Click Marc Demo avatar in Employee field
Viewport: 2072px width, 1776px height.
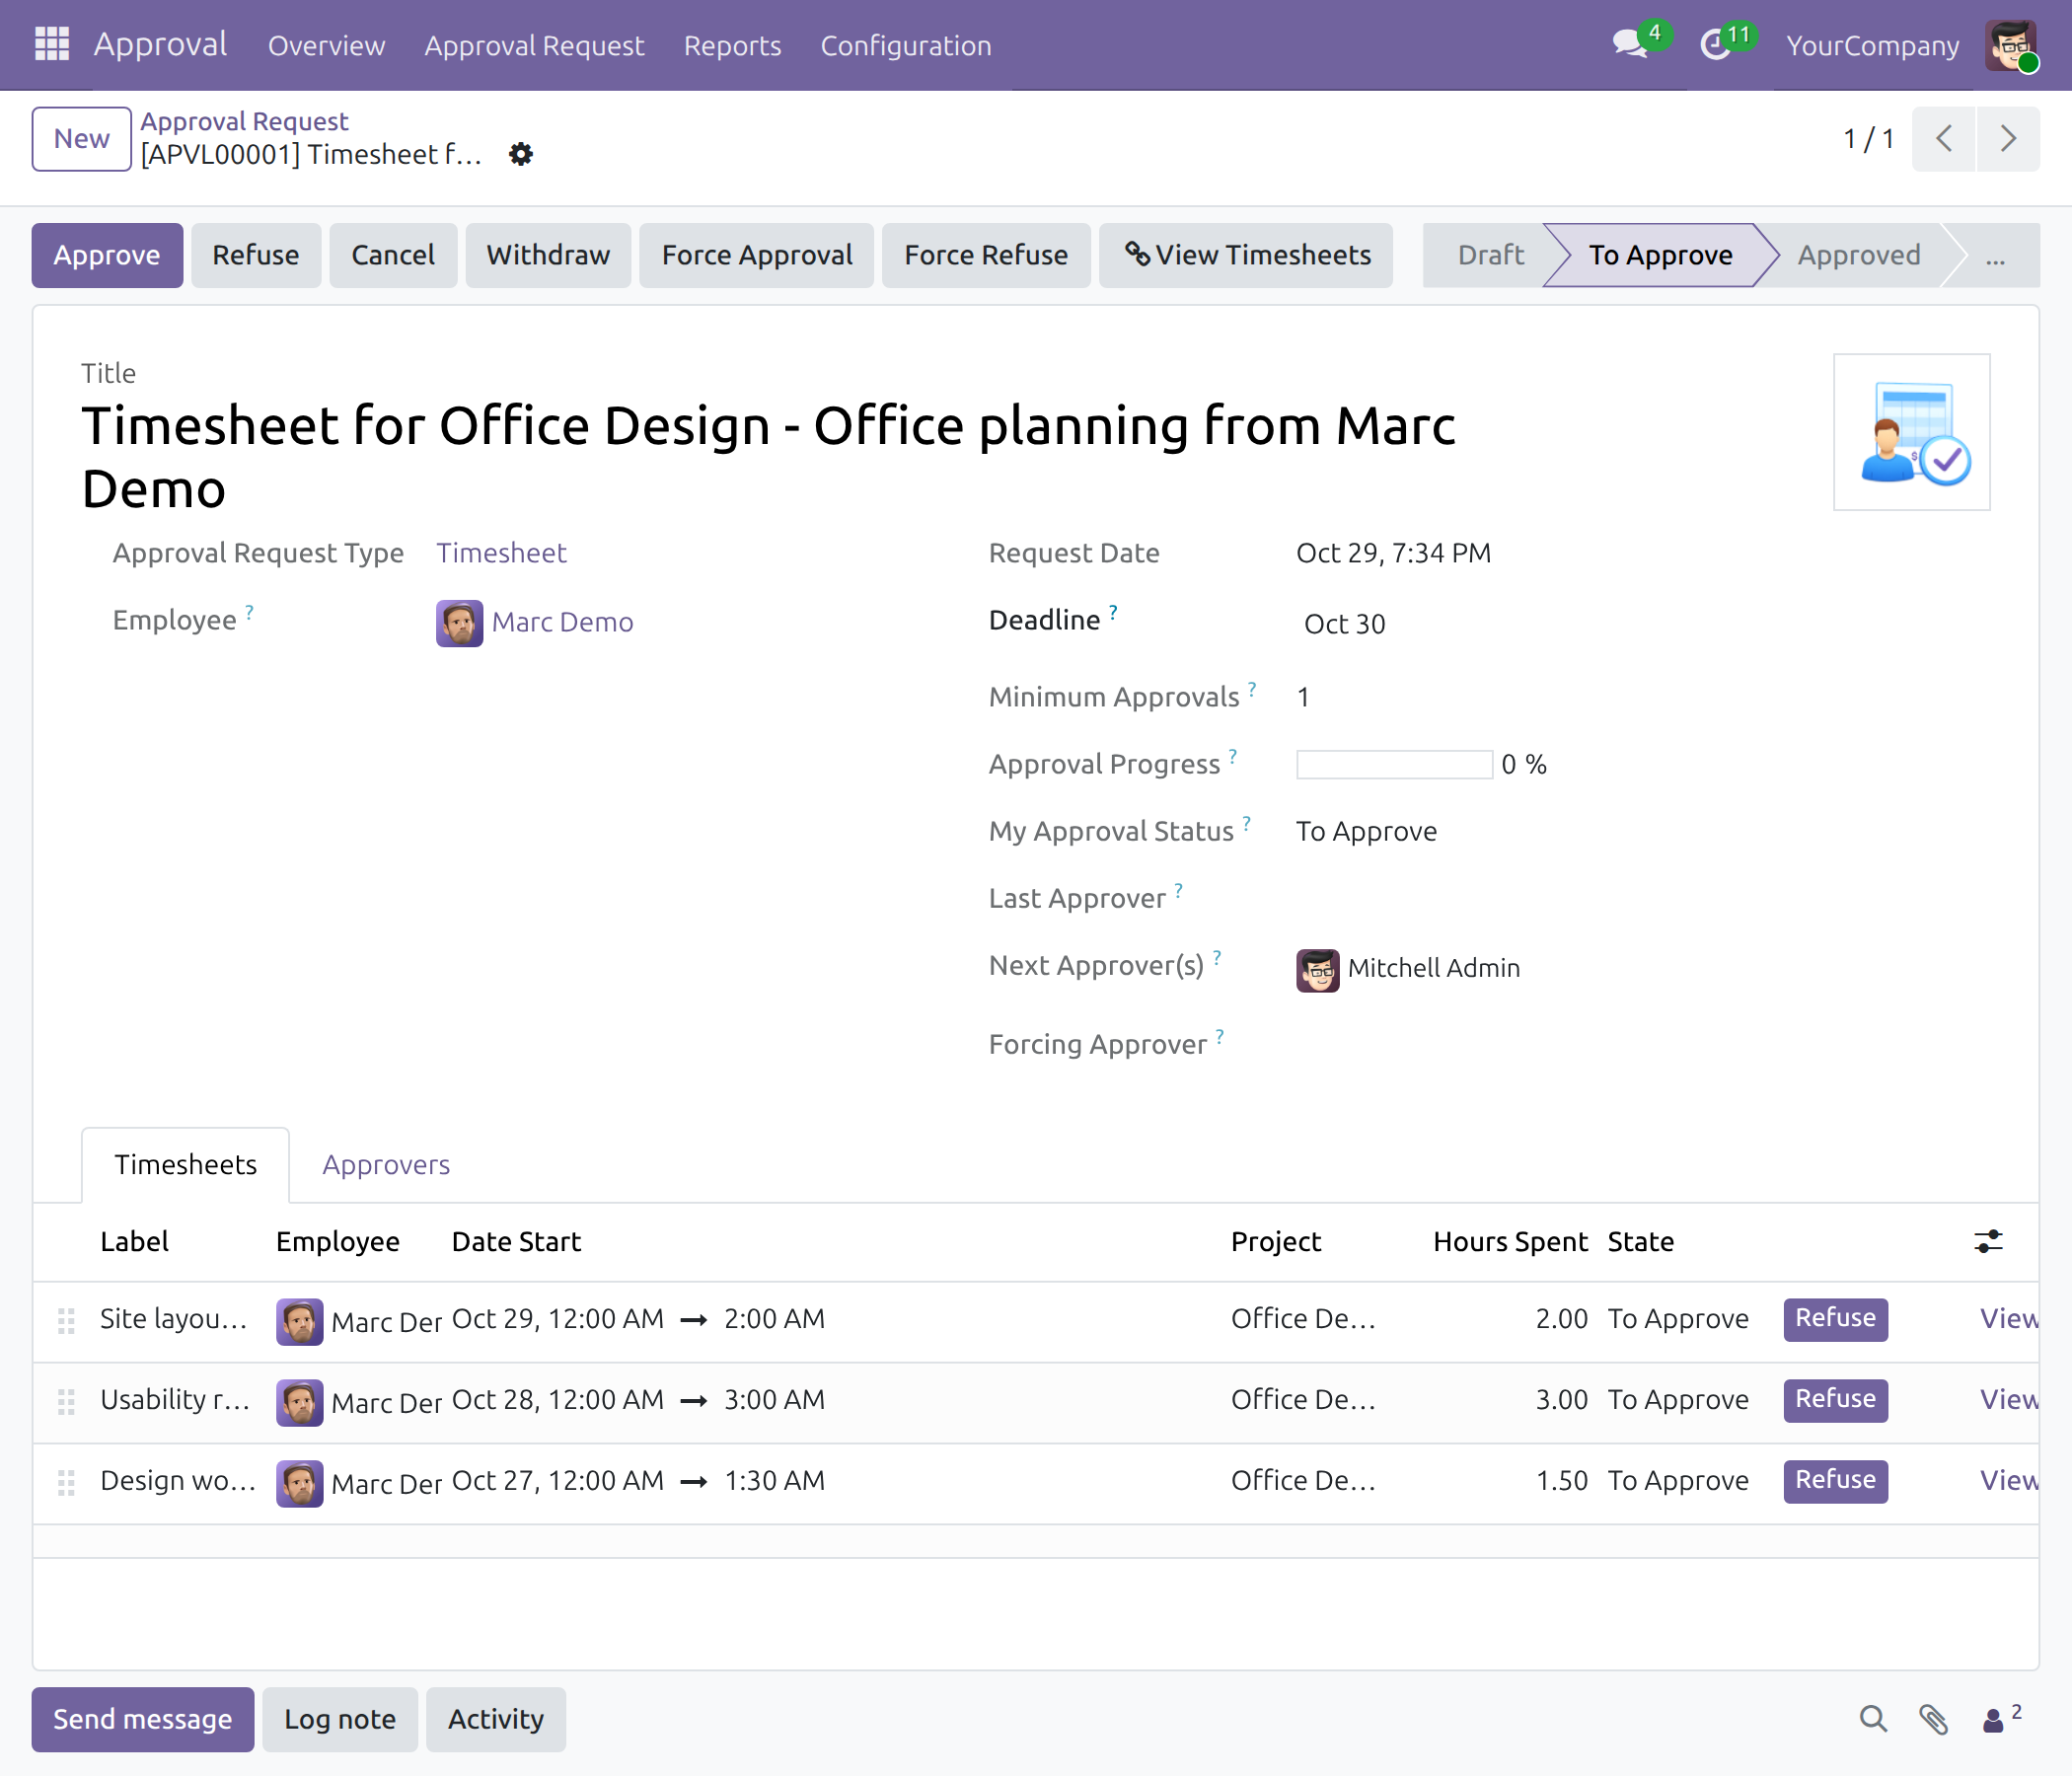[459, 623]
